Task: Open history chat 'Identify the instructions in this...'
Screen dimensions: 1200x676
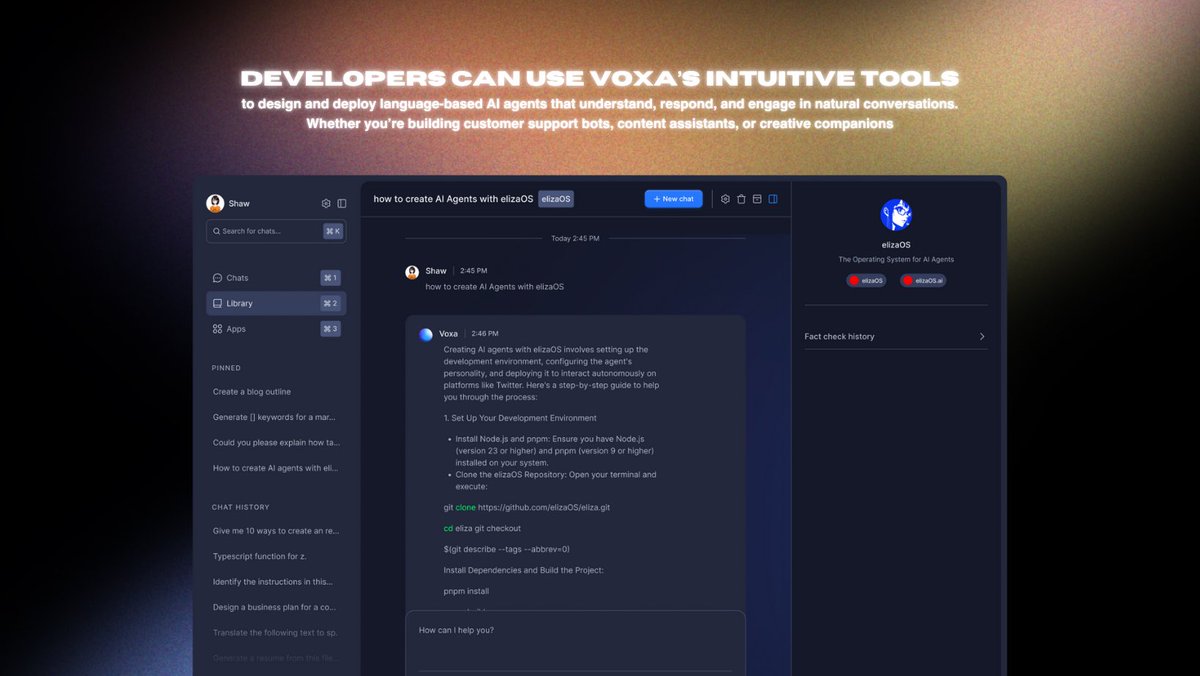Action: point(272,582)
